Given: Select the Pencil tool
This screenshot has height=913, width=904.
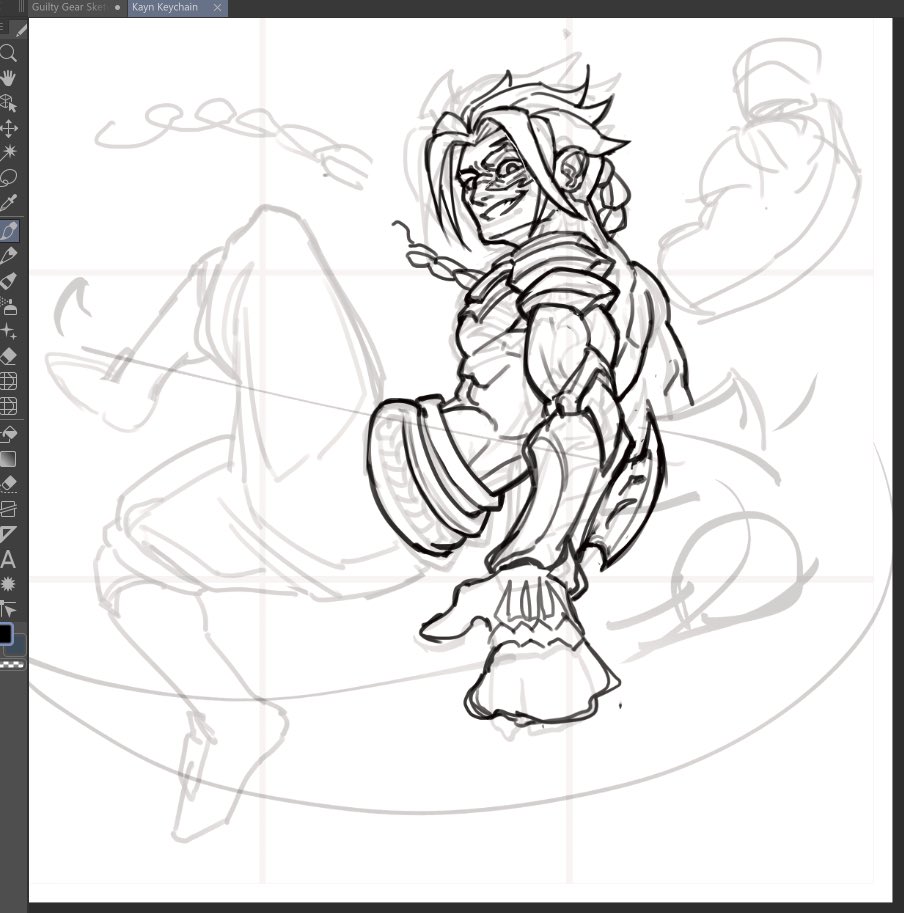Looking at the screenshot, I should tap(8, 256).
